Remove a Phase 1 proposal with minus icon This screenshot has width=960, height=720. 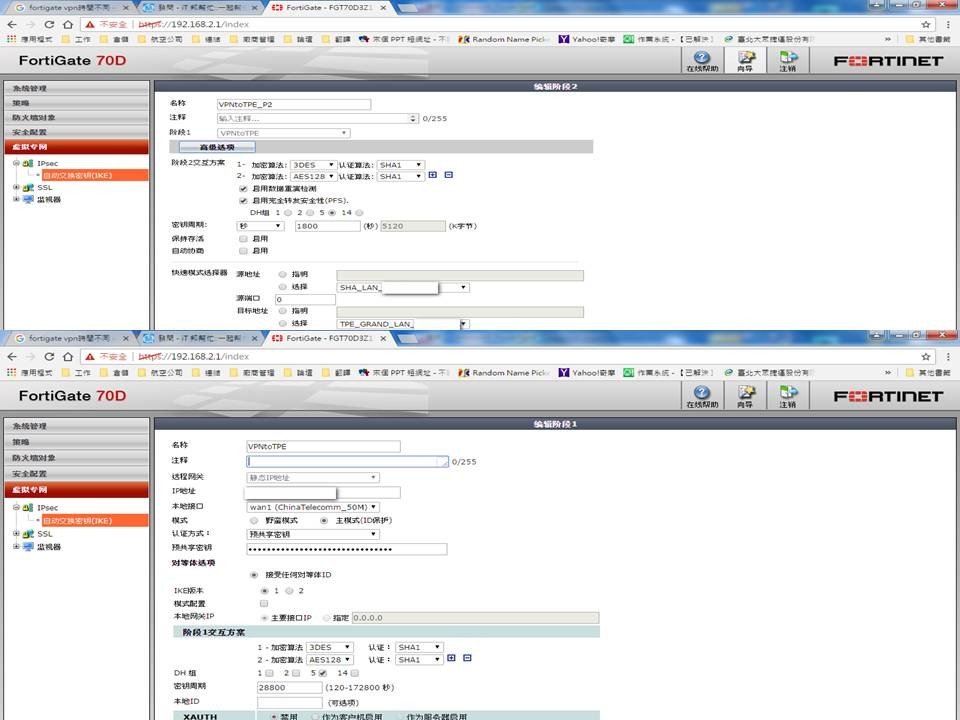(x=467, y=658)
